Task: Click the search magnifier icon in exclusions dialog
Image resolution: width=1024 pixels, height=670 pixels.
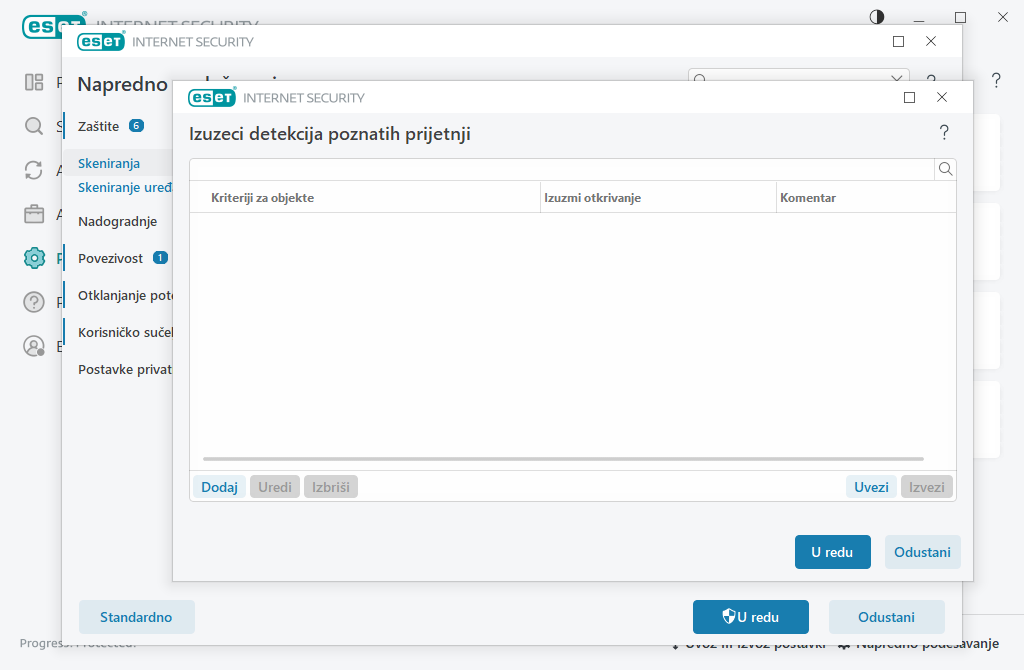Action: pyautogui.click(x=945, y=170)
